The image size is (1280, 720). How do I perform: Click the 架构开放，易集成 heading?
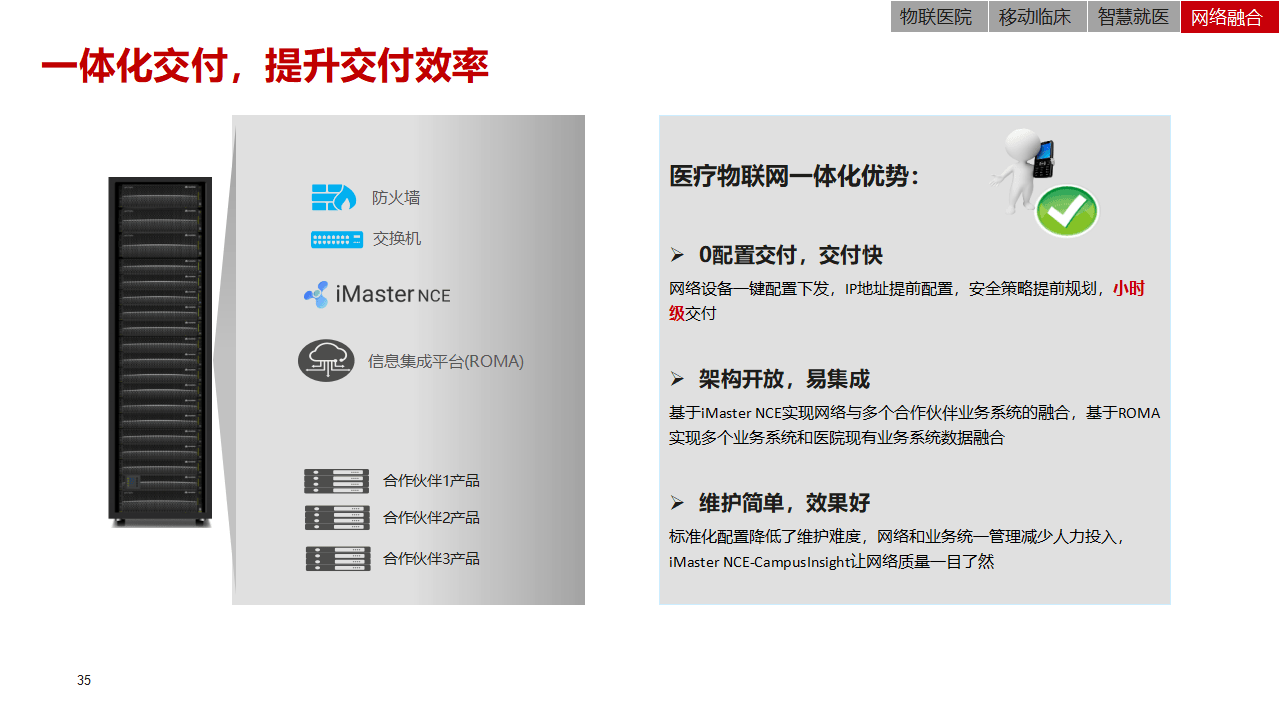[784, 379]
